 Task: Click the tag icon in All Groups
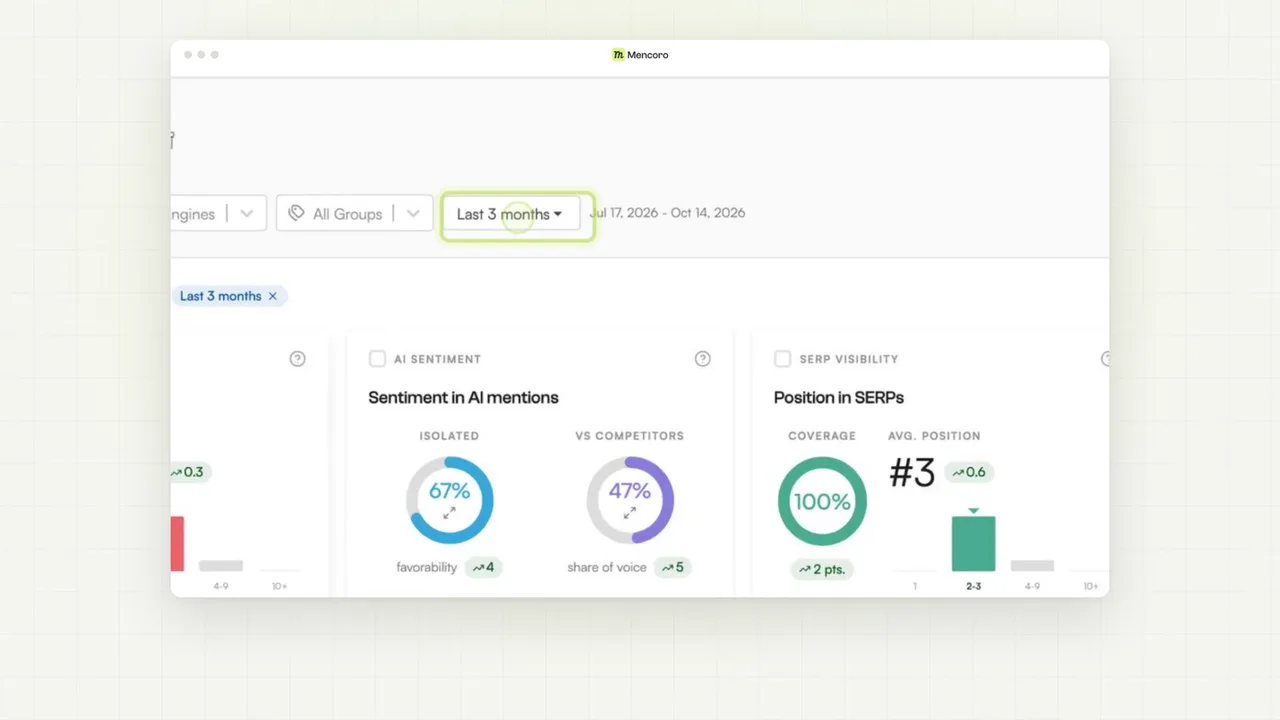[296, 213]
